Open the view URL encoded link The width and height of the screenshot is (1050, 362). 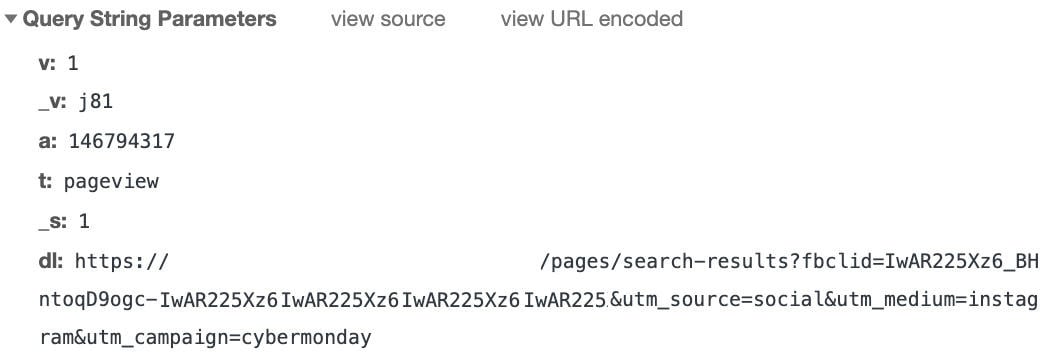click(592, 19)
